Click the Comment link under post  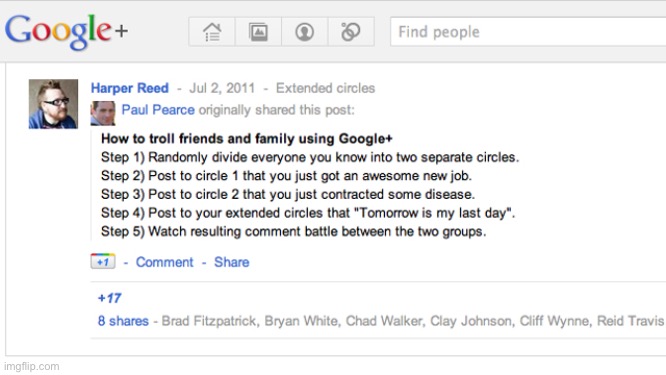coord(164,262)
